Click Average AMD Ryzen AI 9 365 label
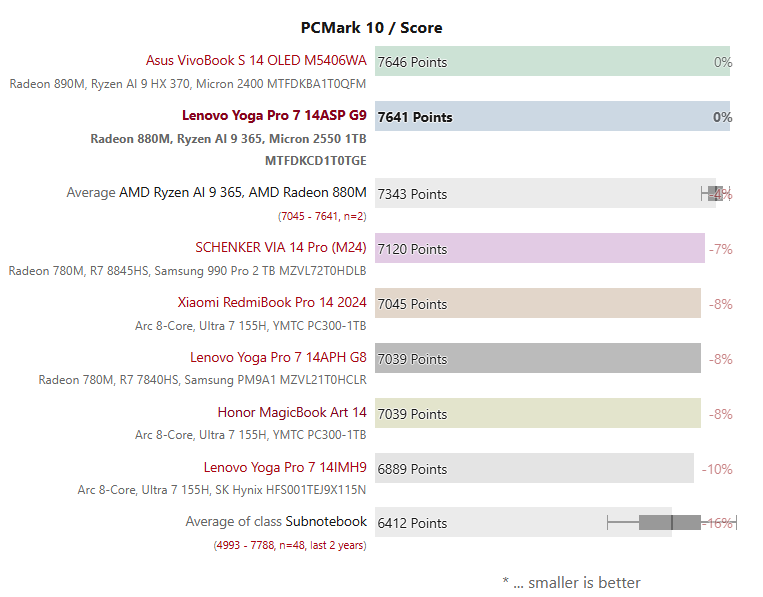Screen dimensions: 763x597 coord(217,193)
